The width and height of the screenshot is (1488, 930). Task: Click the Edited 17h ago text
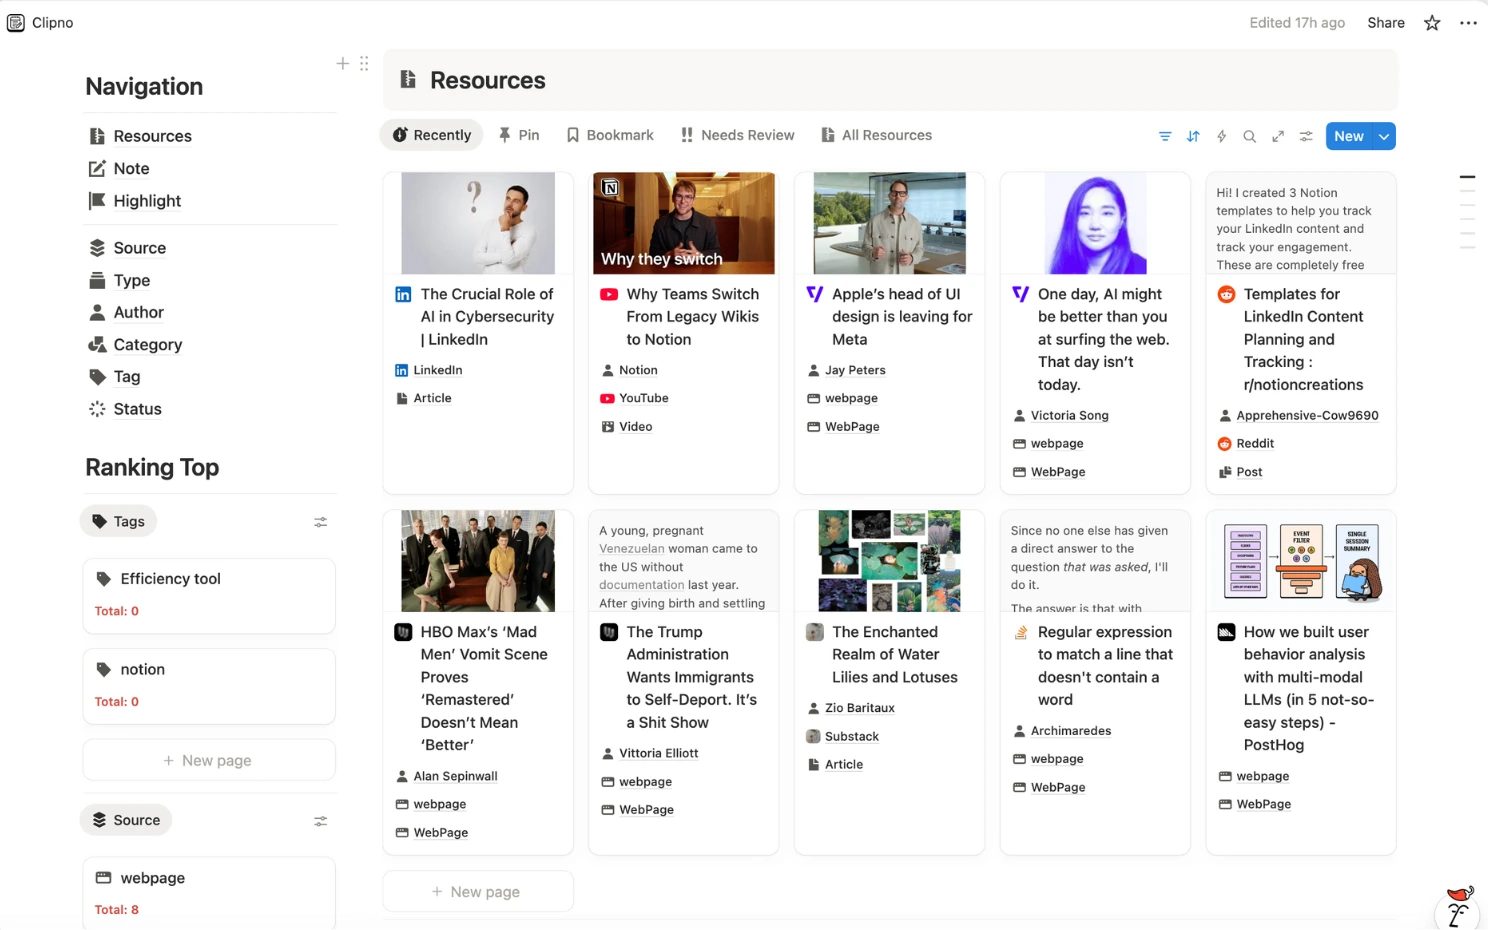[1297, 23]
